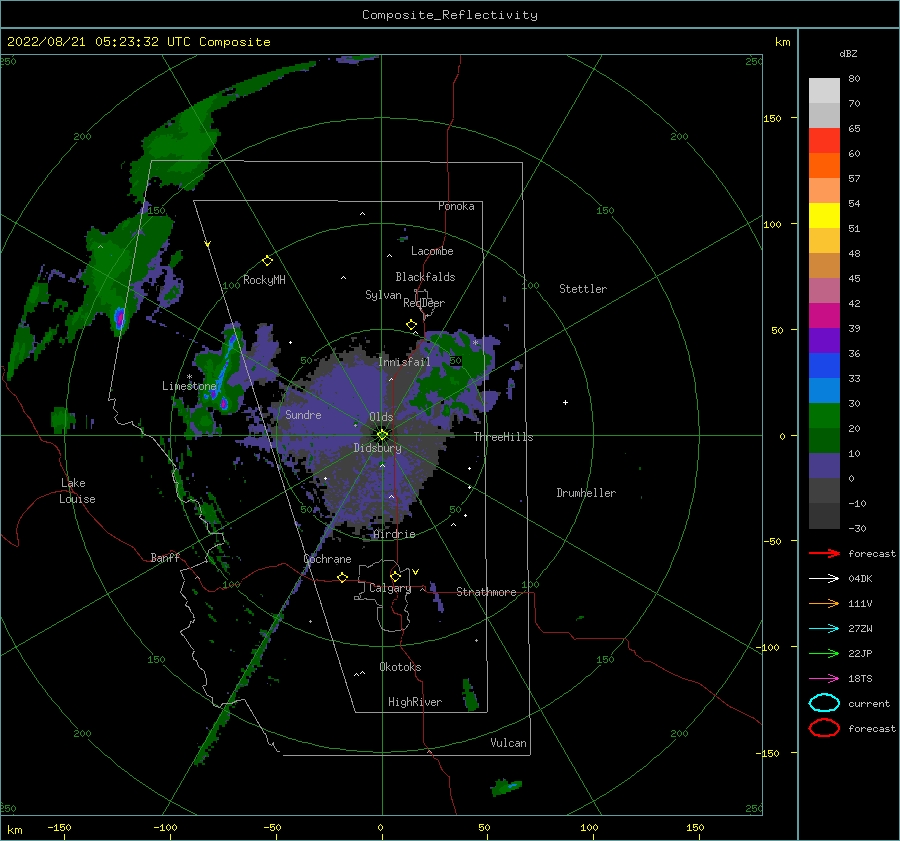Pick the green swatch between 30 and 20

tap(824, 416)
